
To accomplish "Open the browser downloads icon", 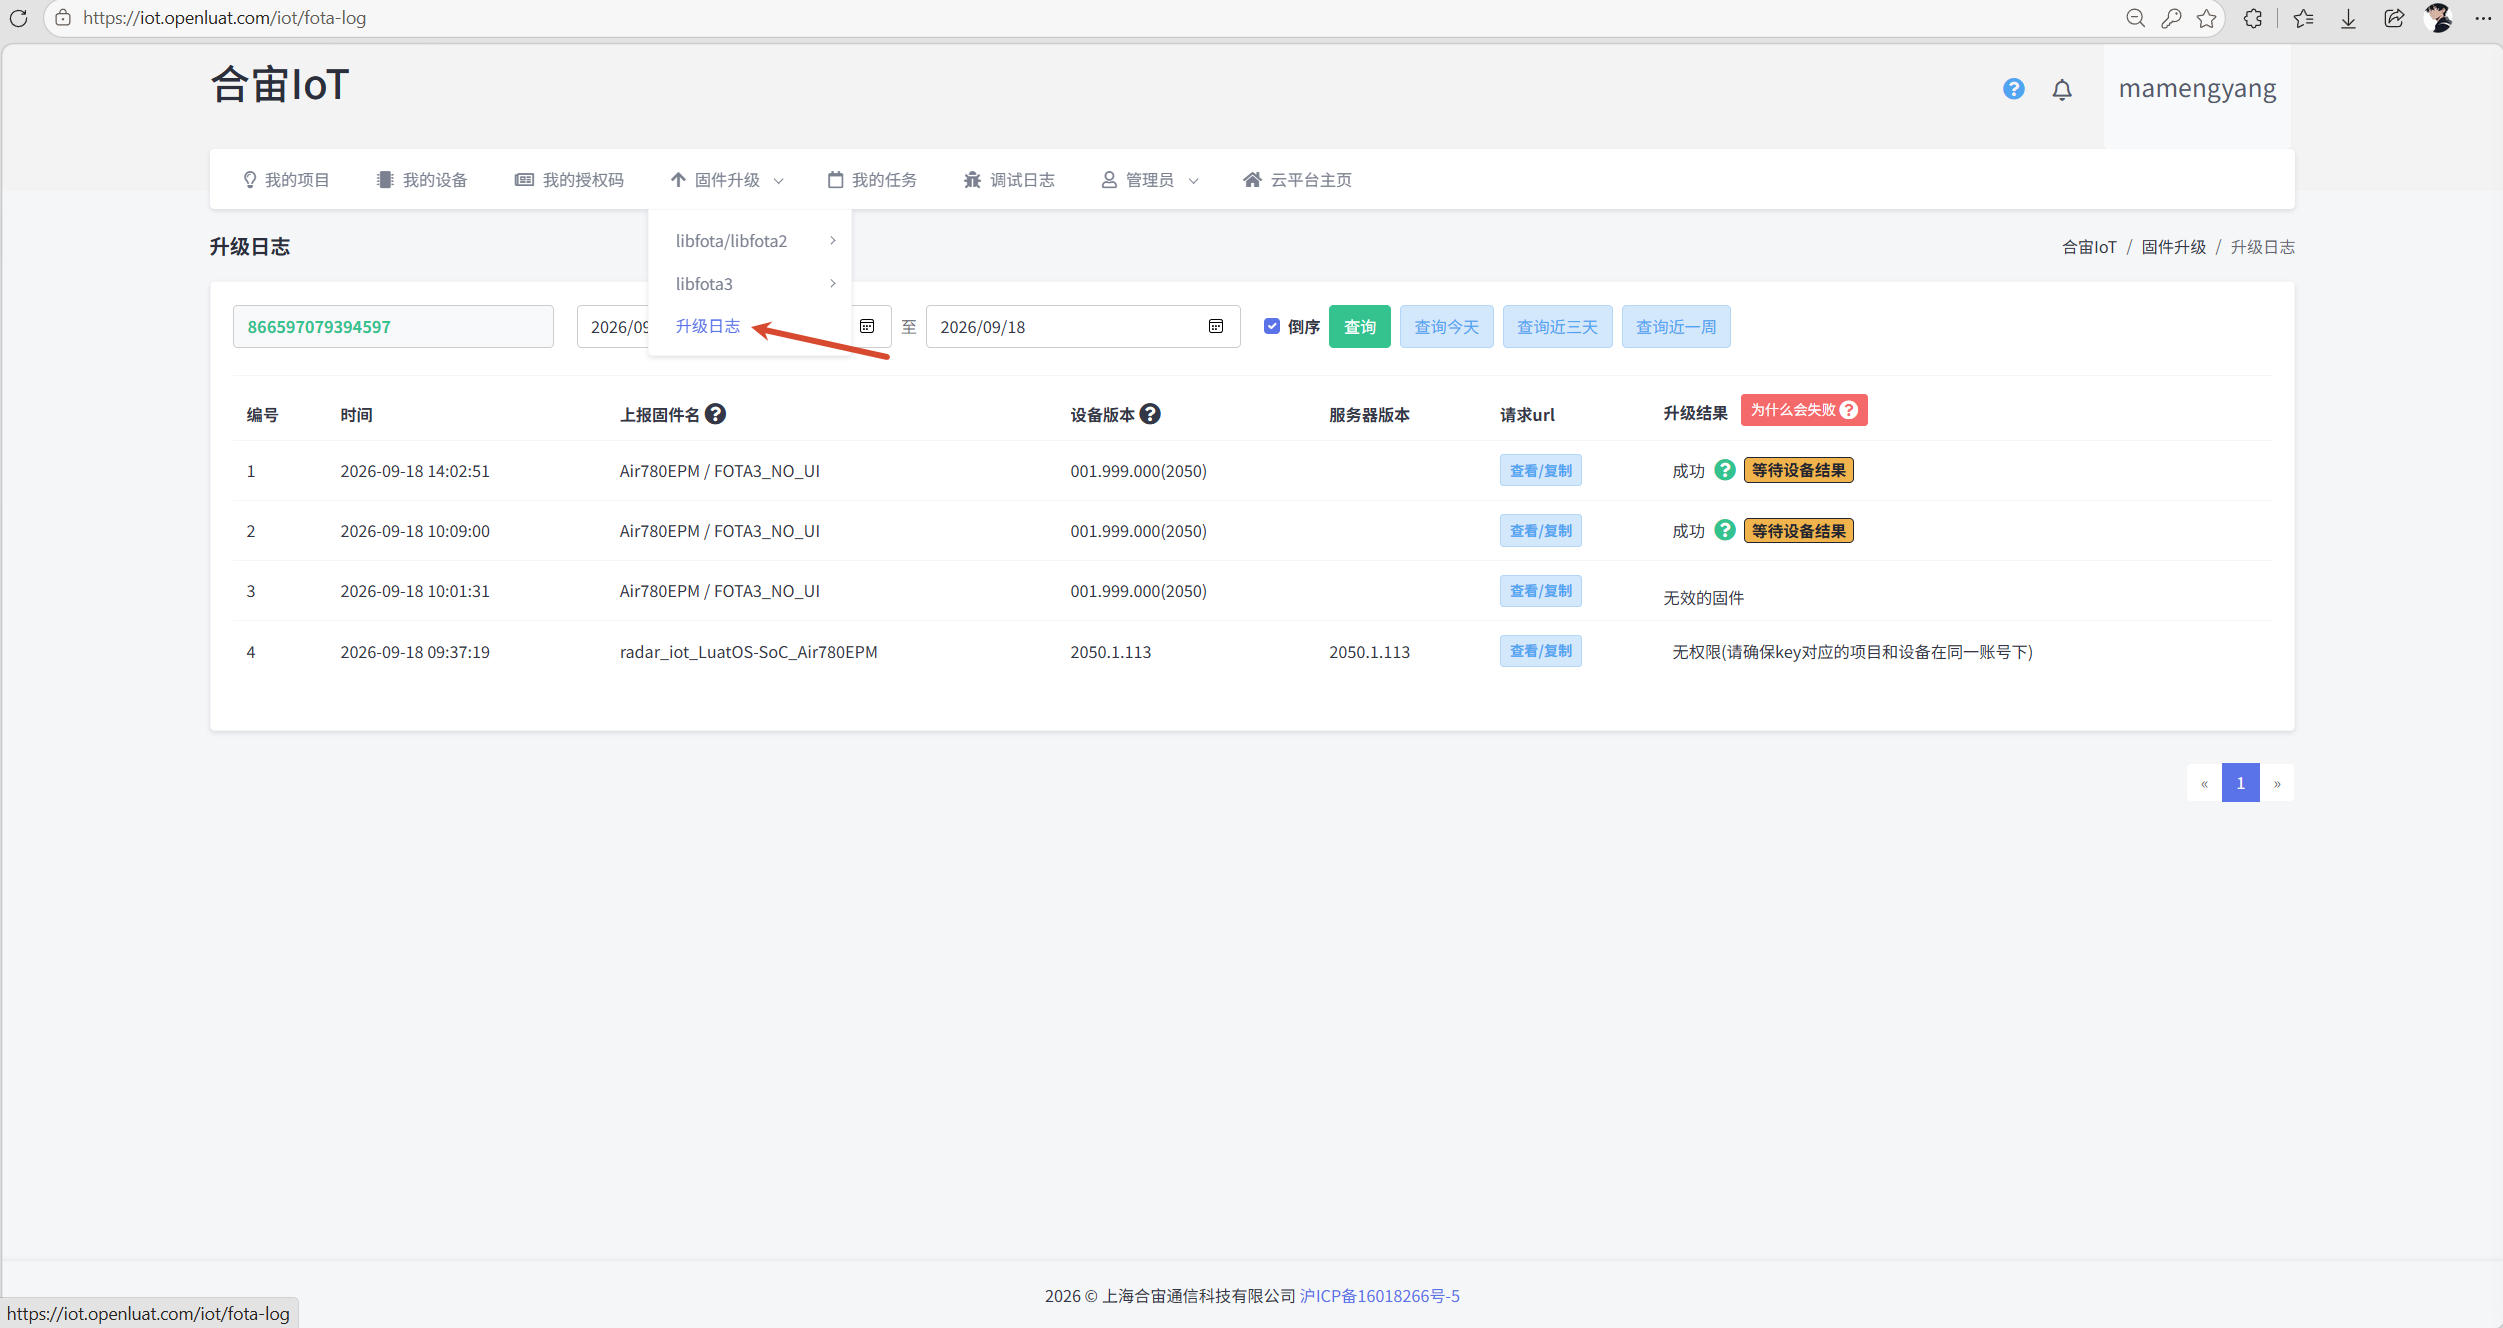I will (2348, 18).
